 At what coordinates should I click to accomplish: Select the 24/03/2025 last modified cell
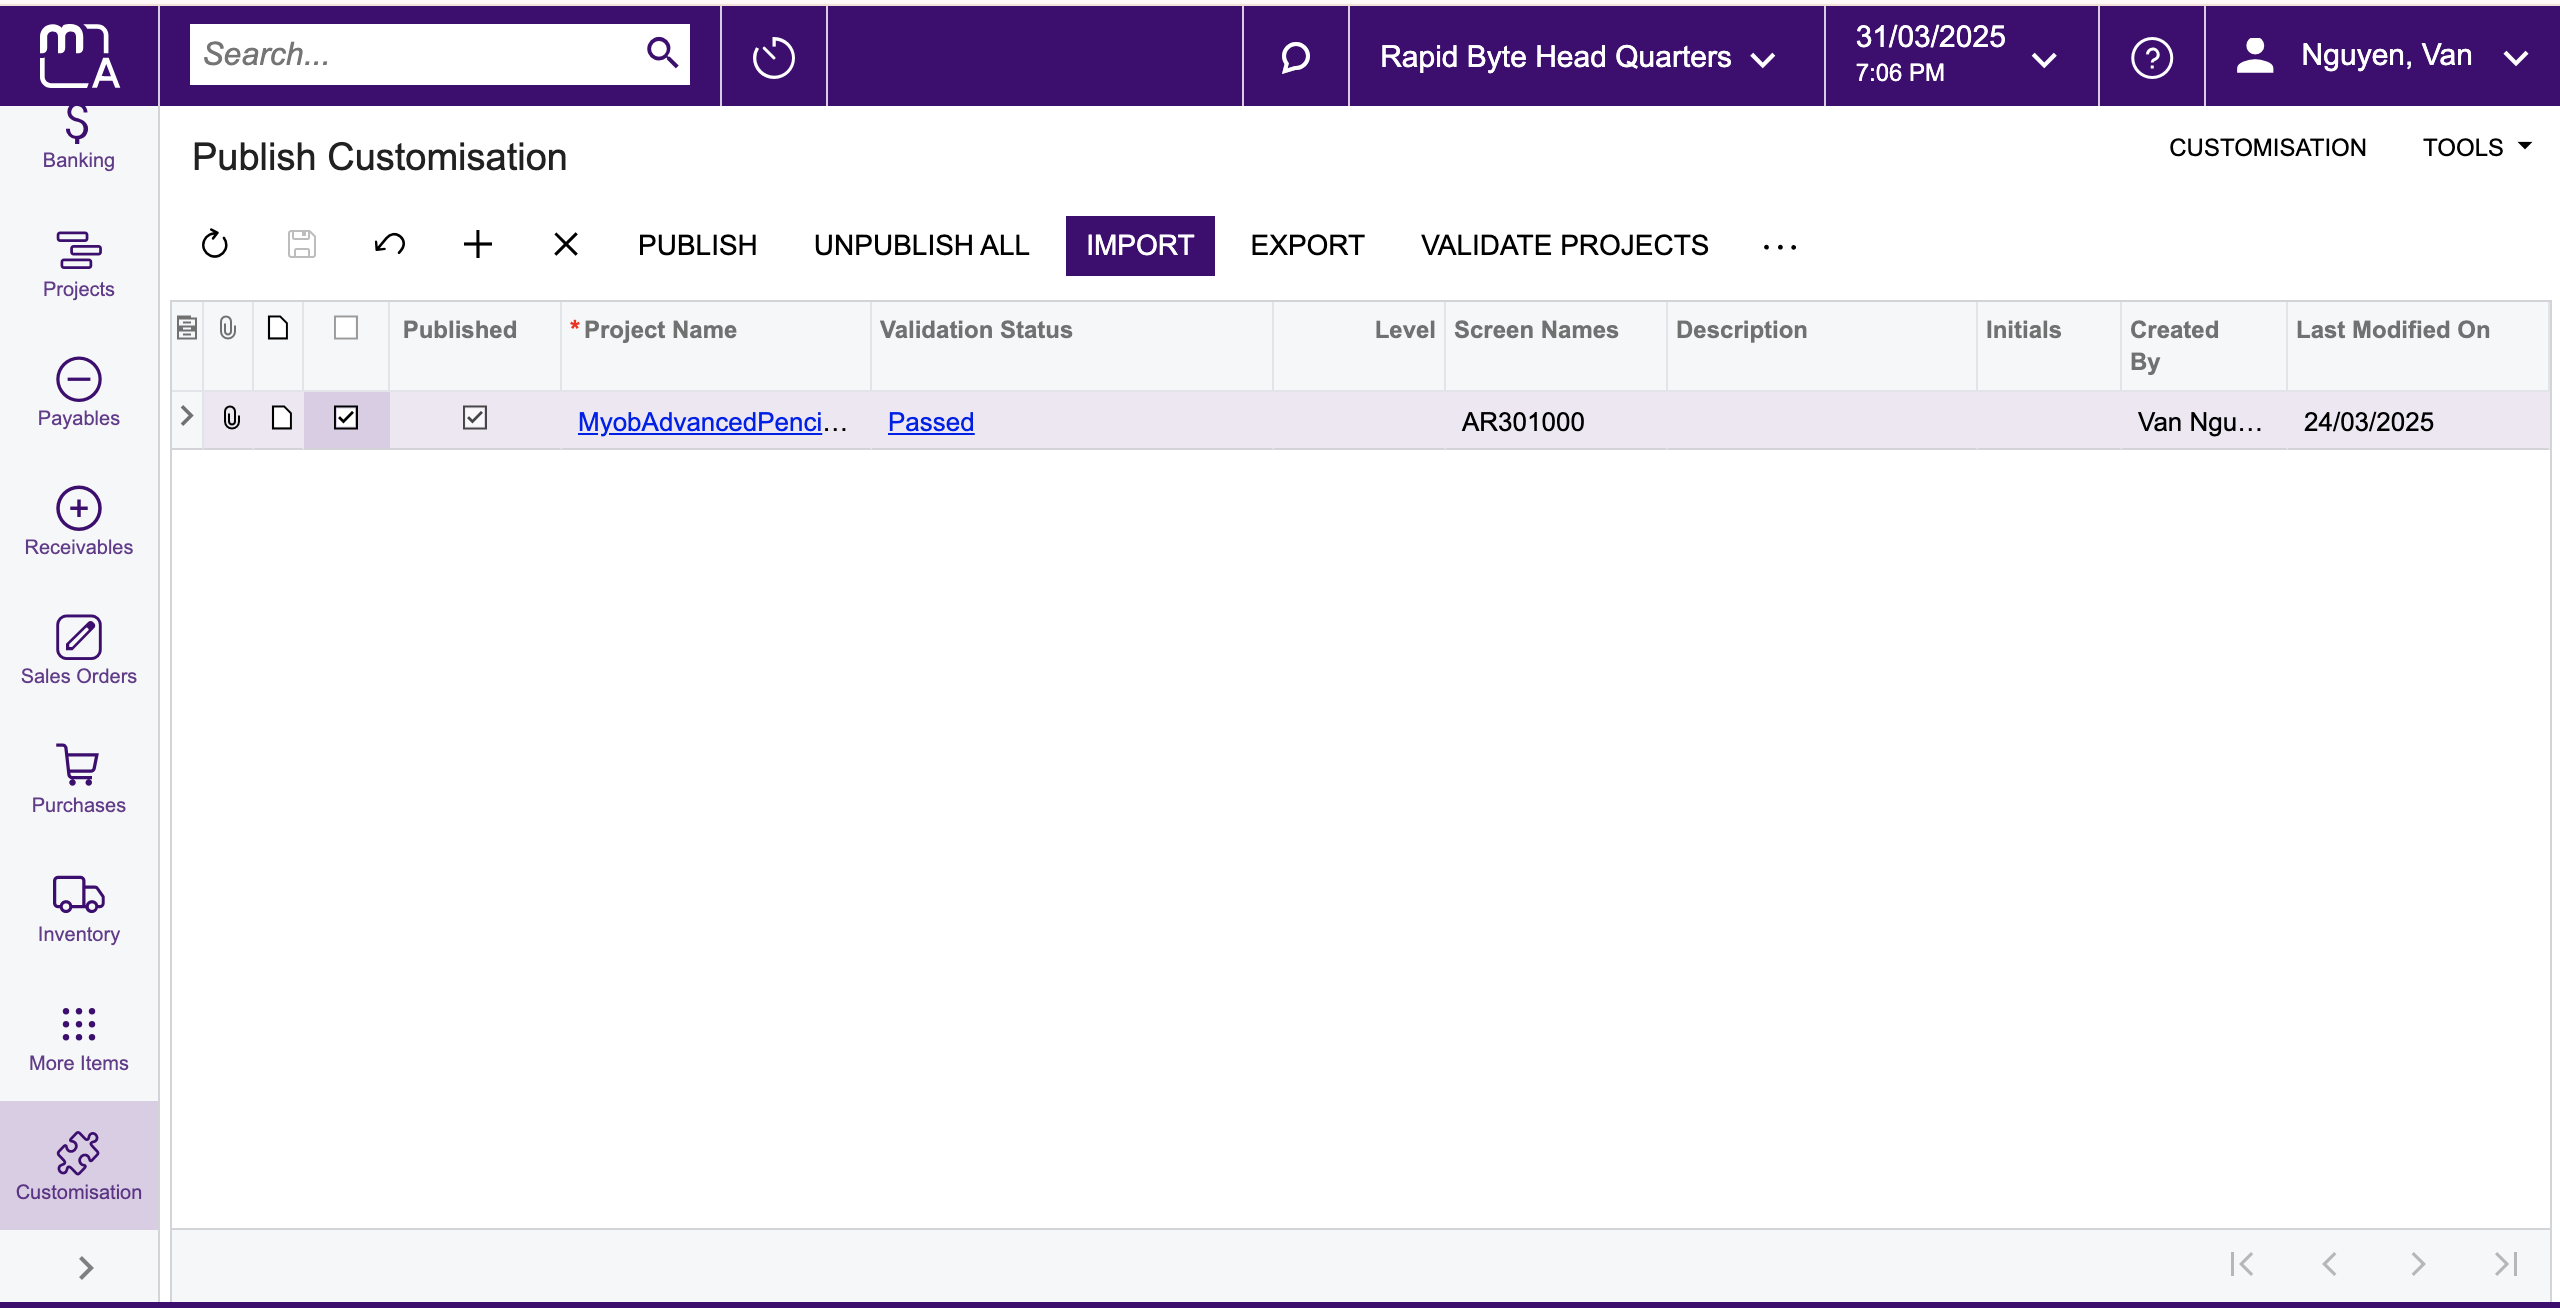[x=2418, y=421]
